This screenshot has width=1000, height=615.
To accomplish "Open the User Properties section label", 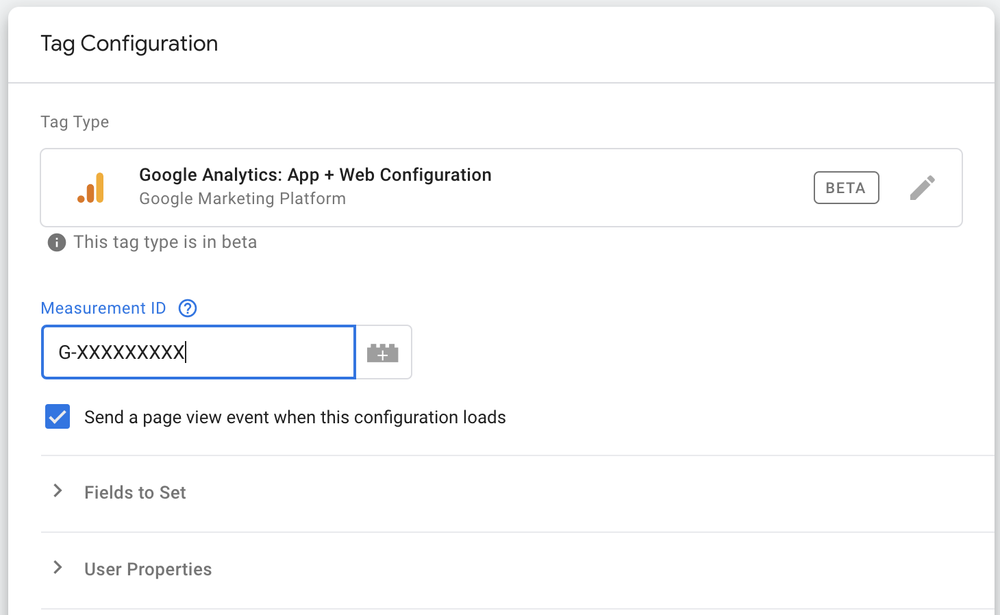I will coord(148,569).
